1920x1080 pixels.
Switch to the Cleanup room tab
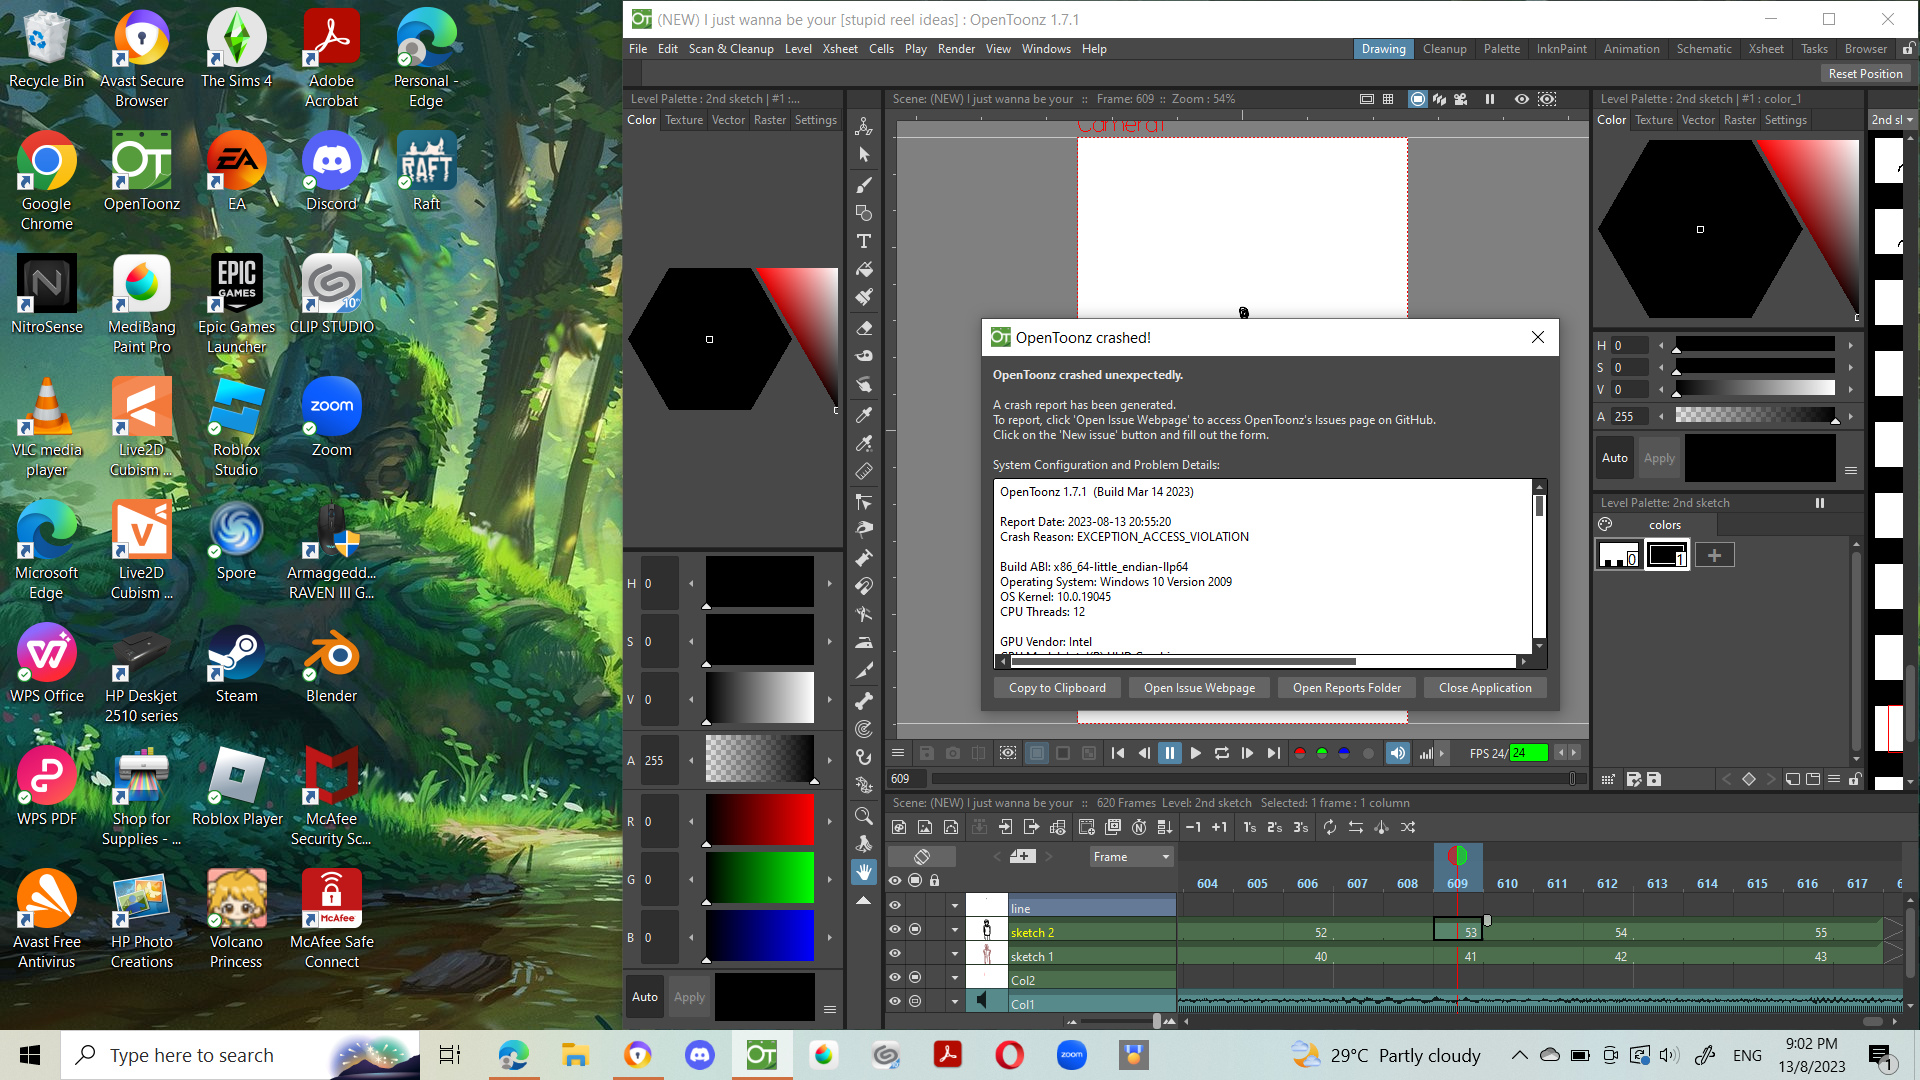point(1444,48)
